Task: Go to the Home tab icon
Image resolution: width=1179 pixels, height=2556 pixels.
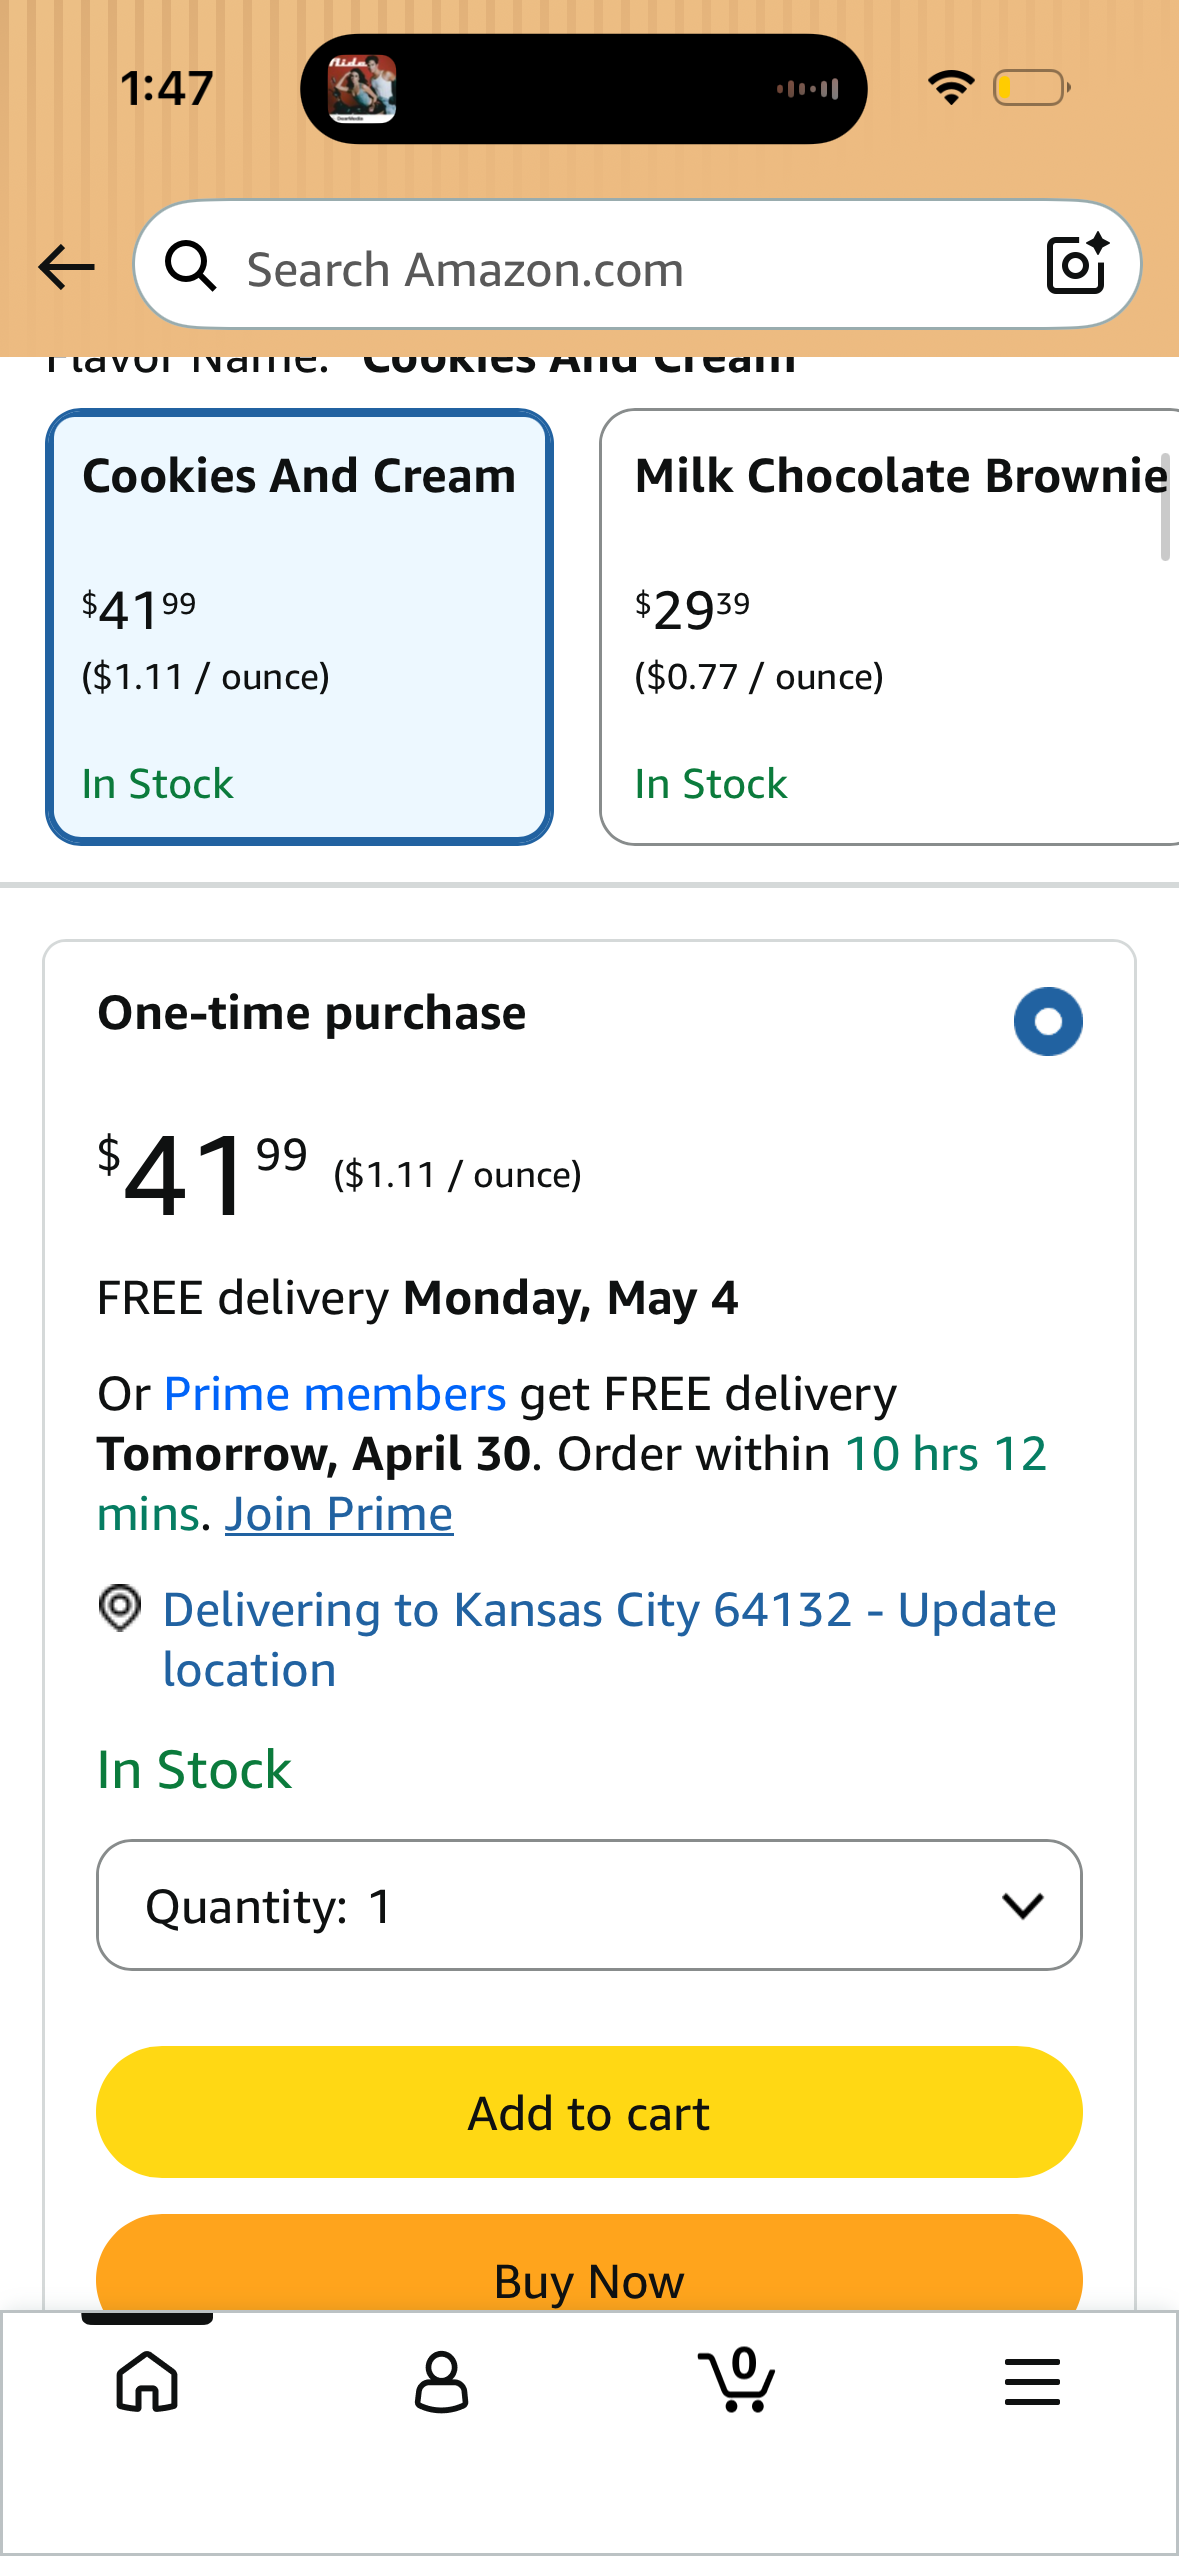Action: 147,2381
